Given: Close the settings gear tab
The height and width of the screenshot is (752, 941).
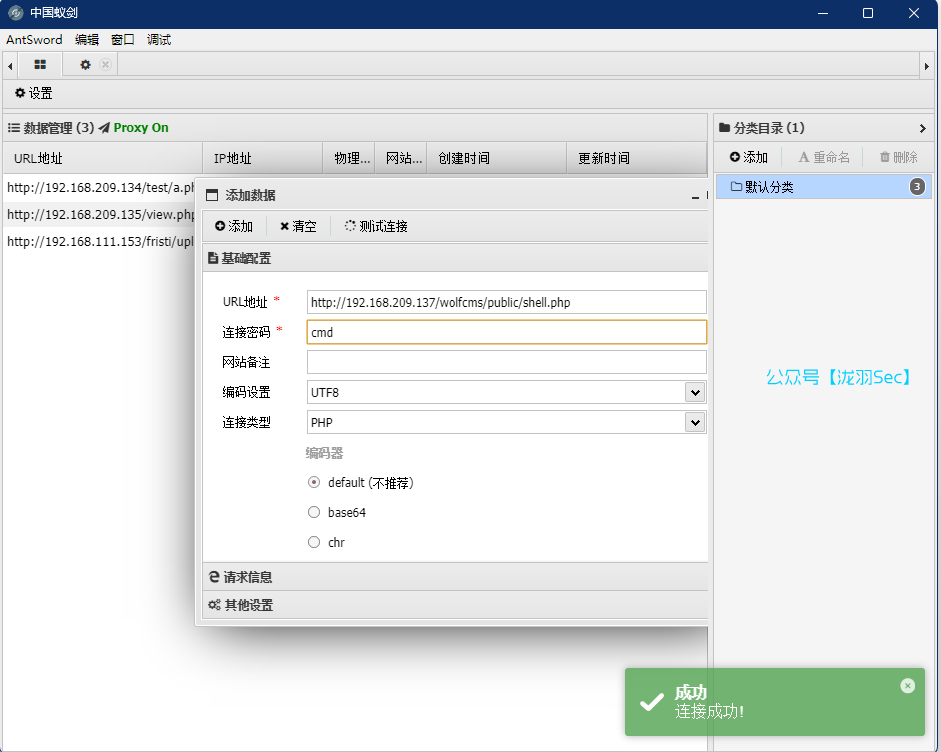Looking at the screenshot, I should click(x=105, y=65).
